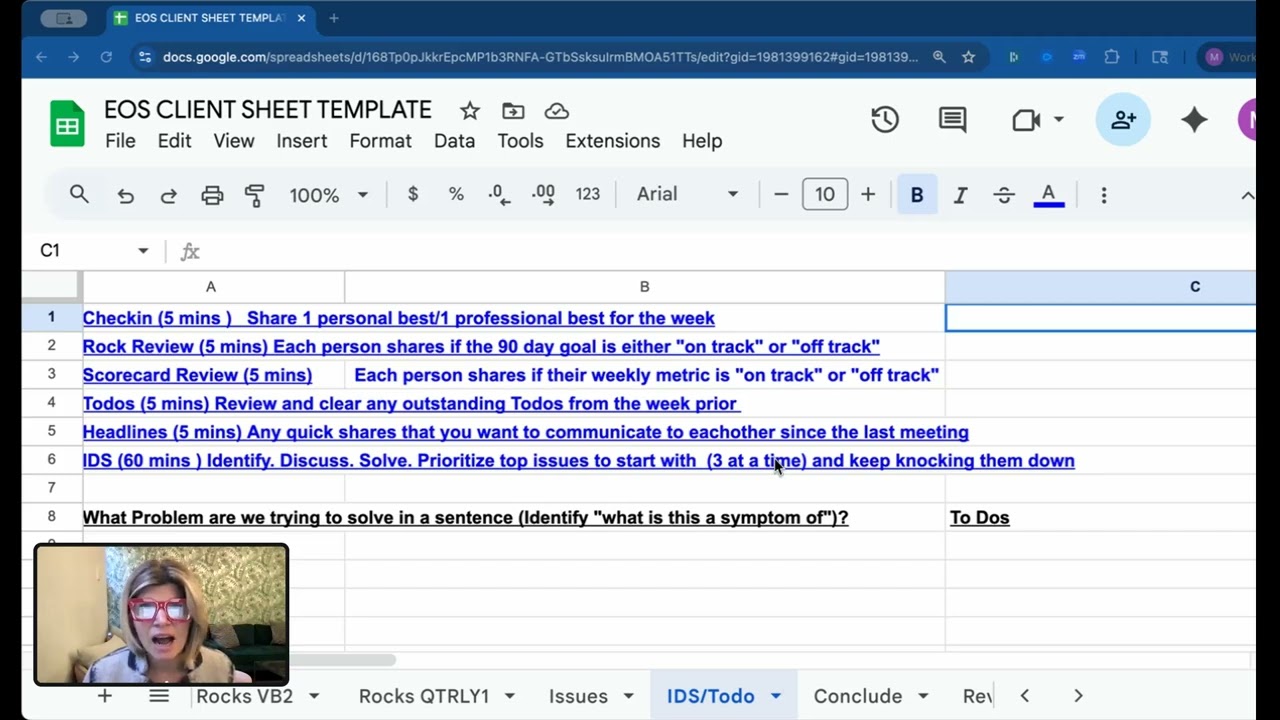1280x720 pixels.
Task: Toggle strikethrough formatting
Action: [x=1004, y=195]
